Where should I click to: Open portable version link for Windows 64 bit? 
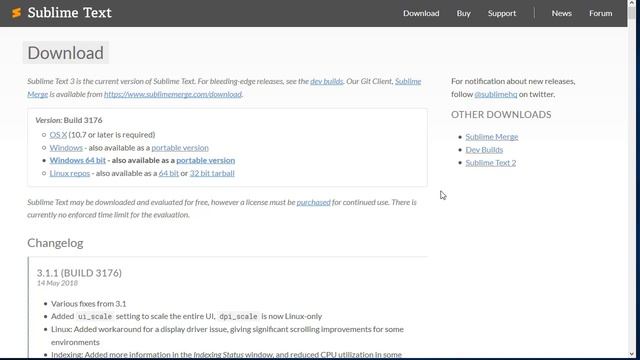206,160
